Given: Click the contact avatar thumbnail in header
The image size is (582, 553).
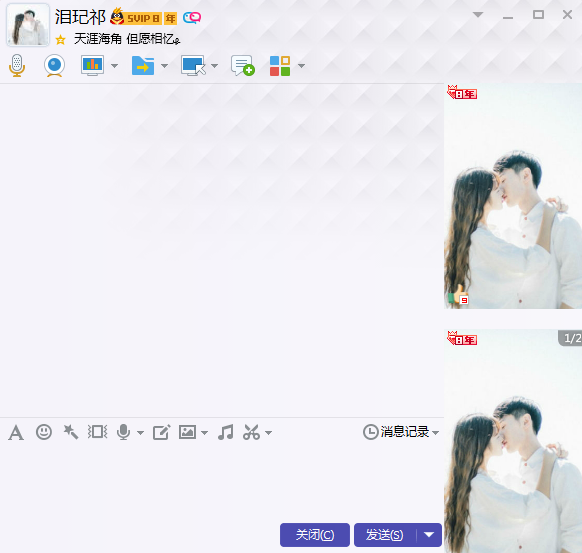Looking at the screenshot, I should [28, 25].
